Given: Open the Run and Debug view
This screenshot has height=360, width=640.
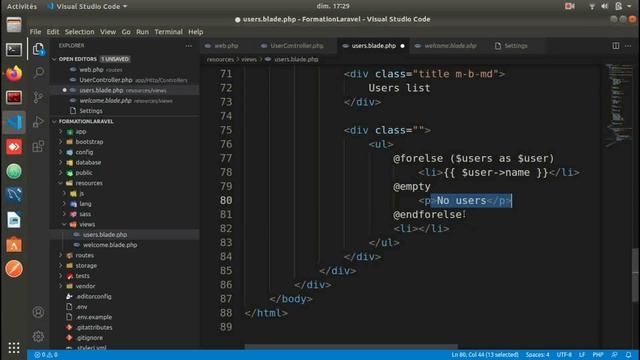Looking at the screenshot, I should [x=38, y=122].
